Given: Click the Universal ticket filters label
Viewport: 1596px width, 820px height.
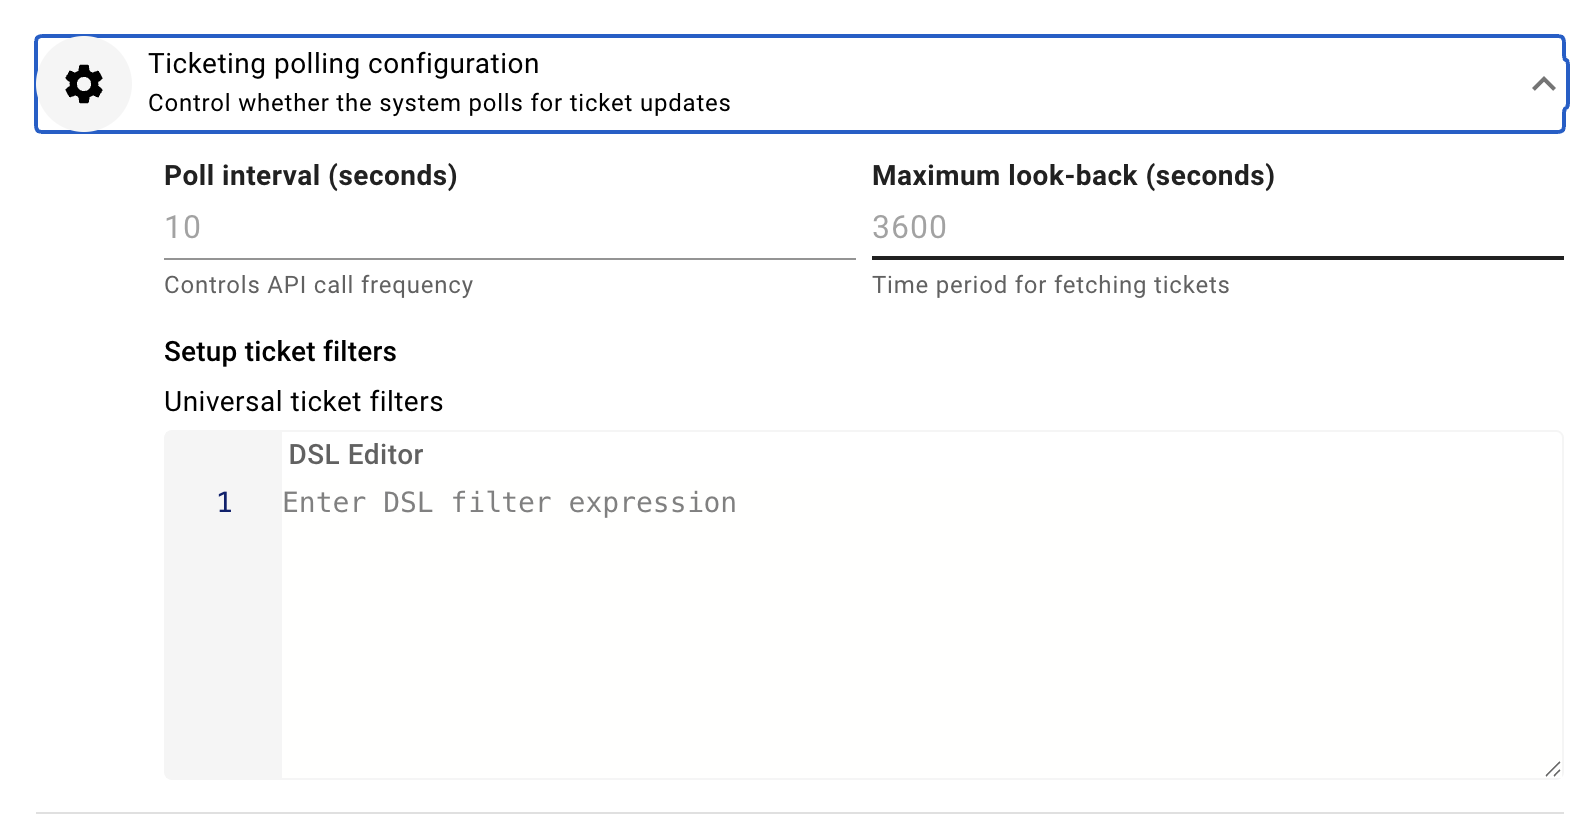Looking at the screenshot, I should click(303, 401).
